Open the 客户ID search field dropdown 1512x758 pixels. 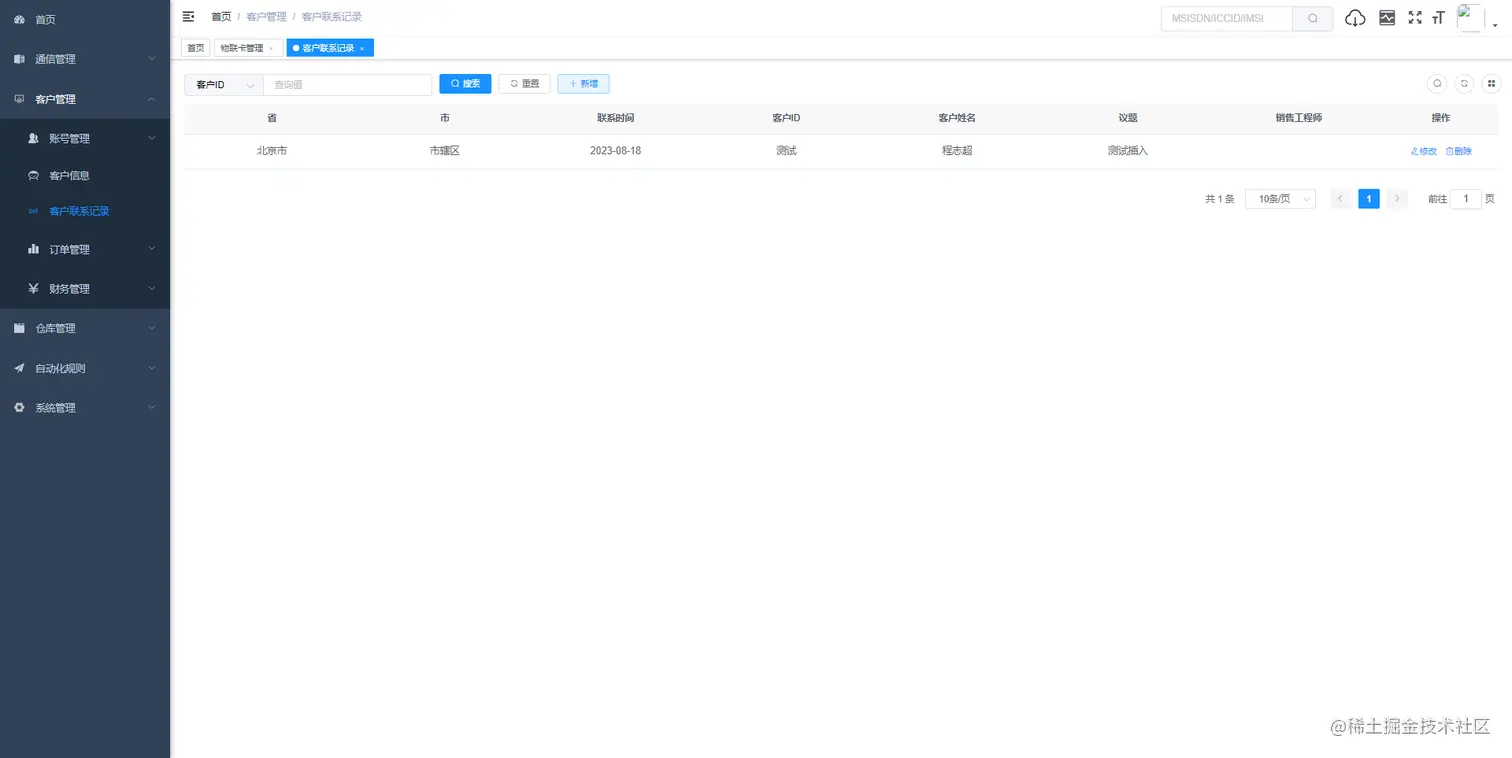coord(224,85)
